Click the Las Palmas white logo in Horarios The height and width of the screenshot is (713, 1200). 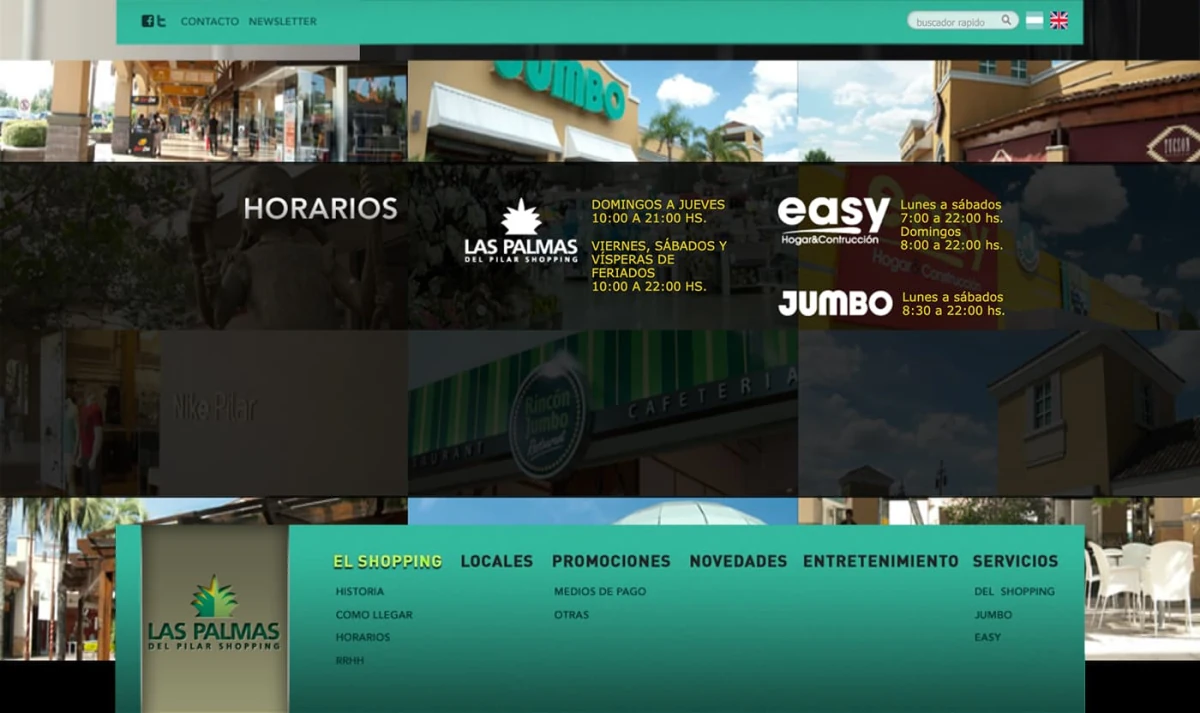pos(521,231)
